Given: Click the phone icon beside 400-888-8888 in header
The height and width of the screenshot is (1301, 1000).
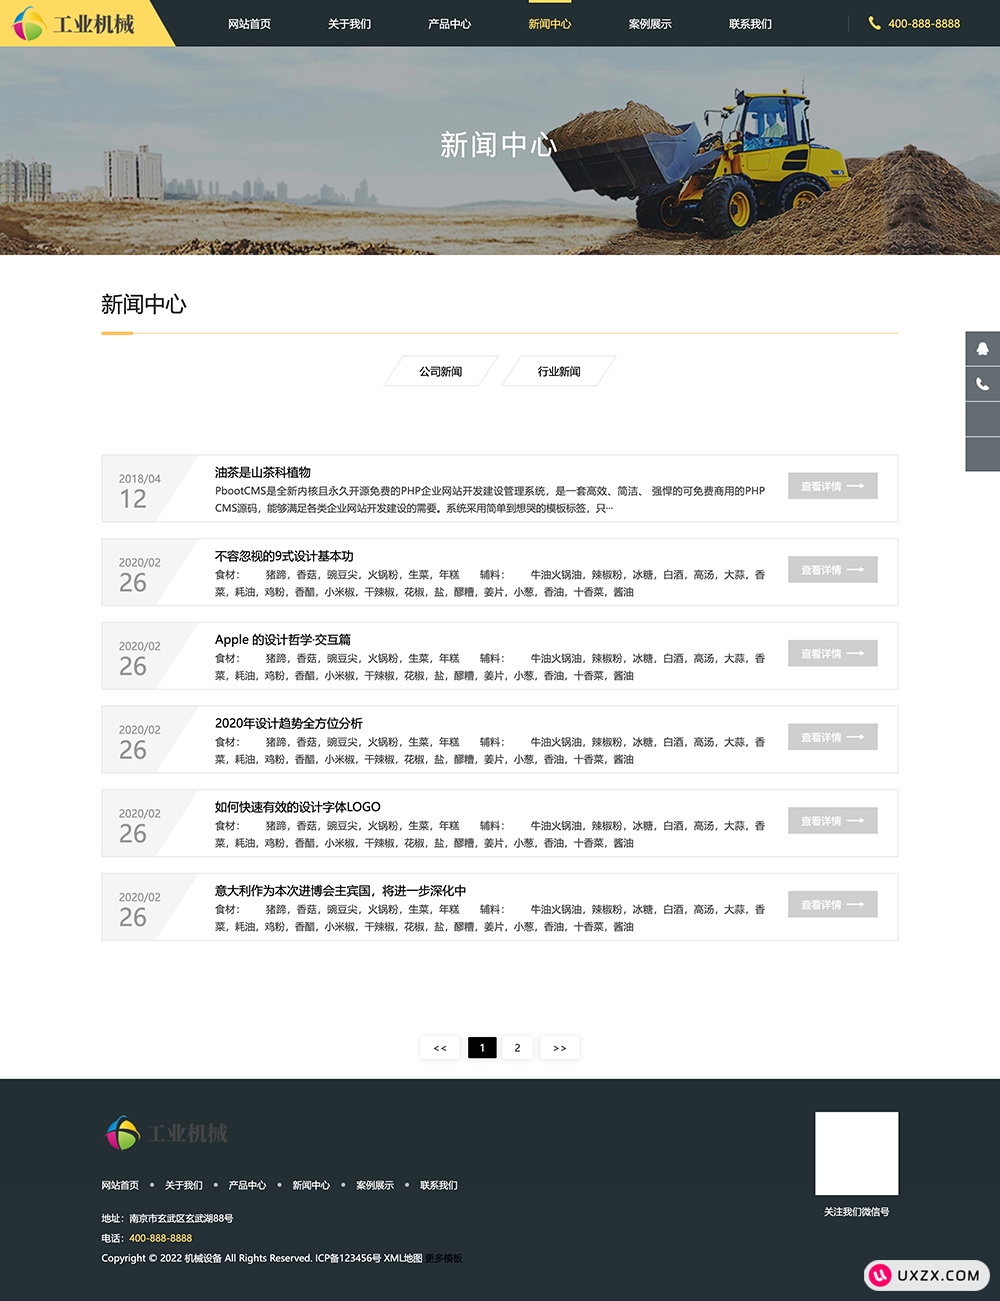Looking at the screenshot, I should point(874,23).
